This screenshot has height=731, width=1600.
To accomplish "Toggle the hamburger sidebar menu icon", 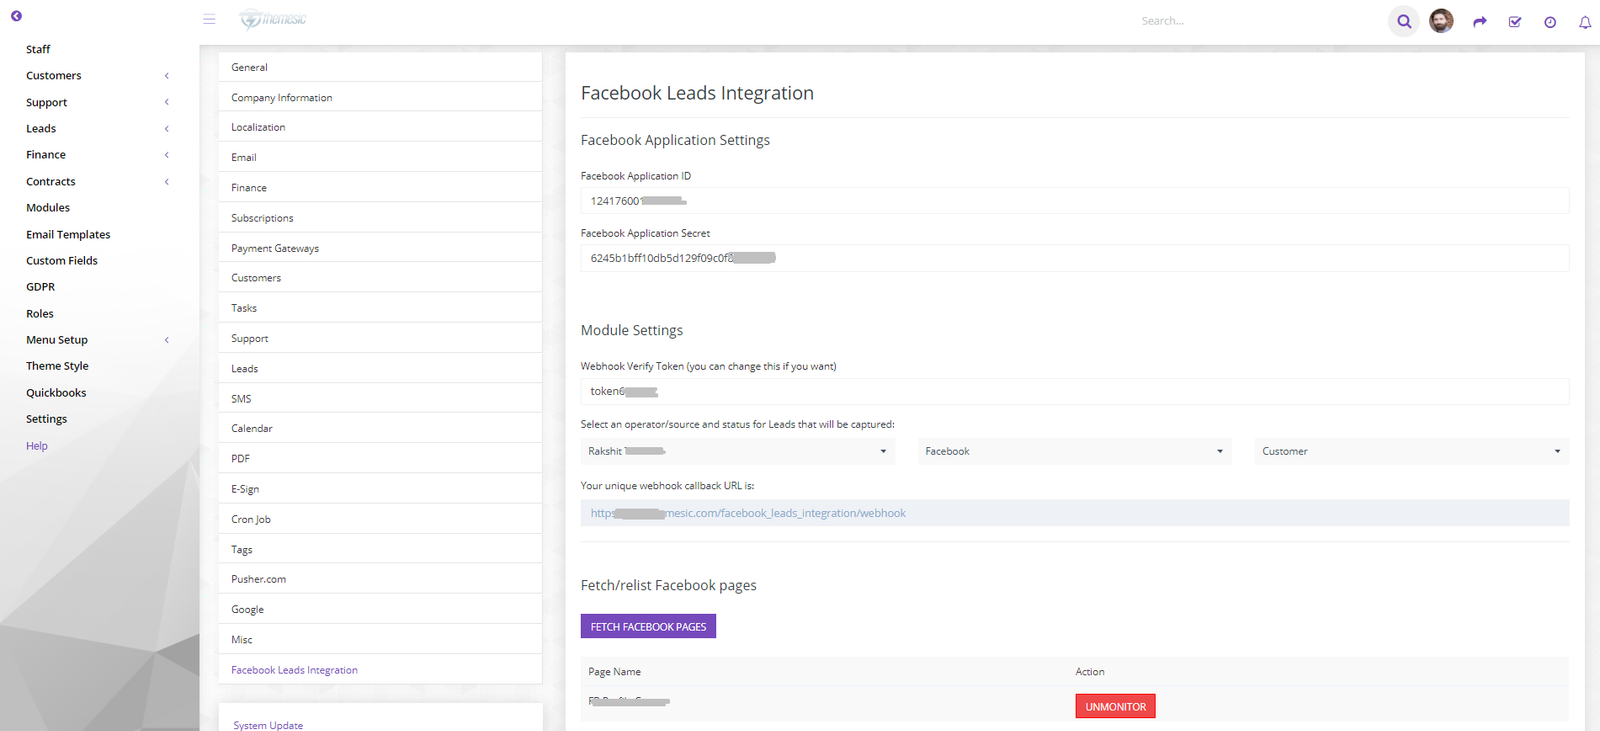I will [x=209, y=19].
